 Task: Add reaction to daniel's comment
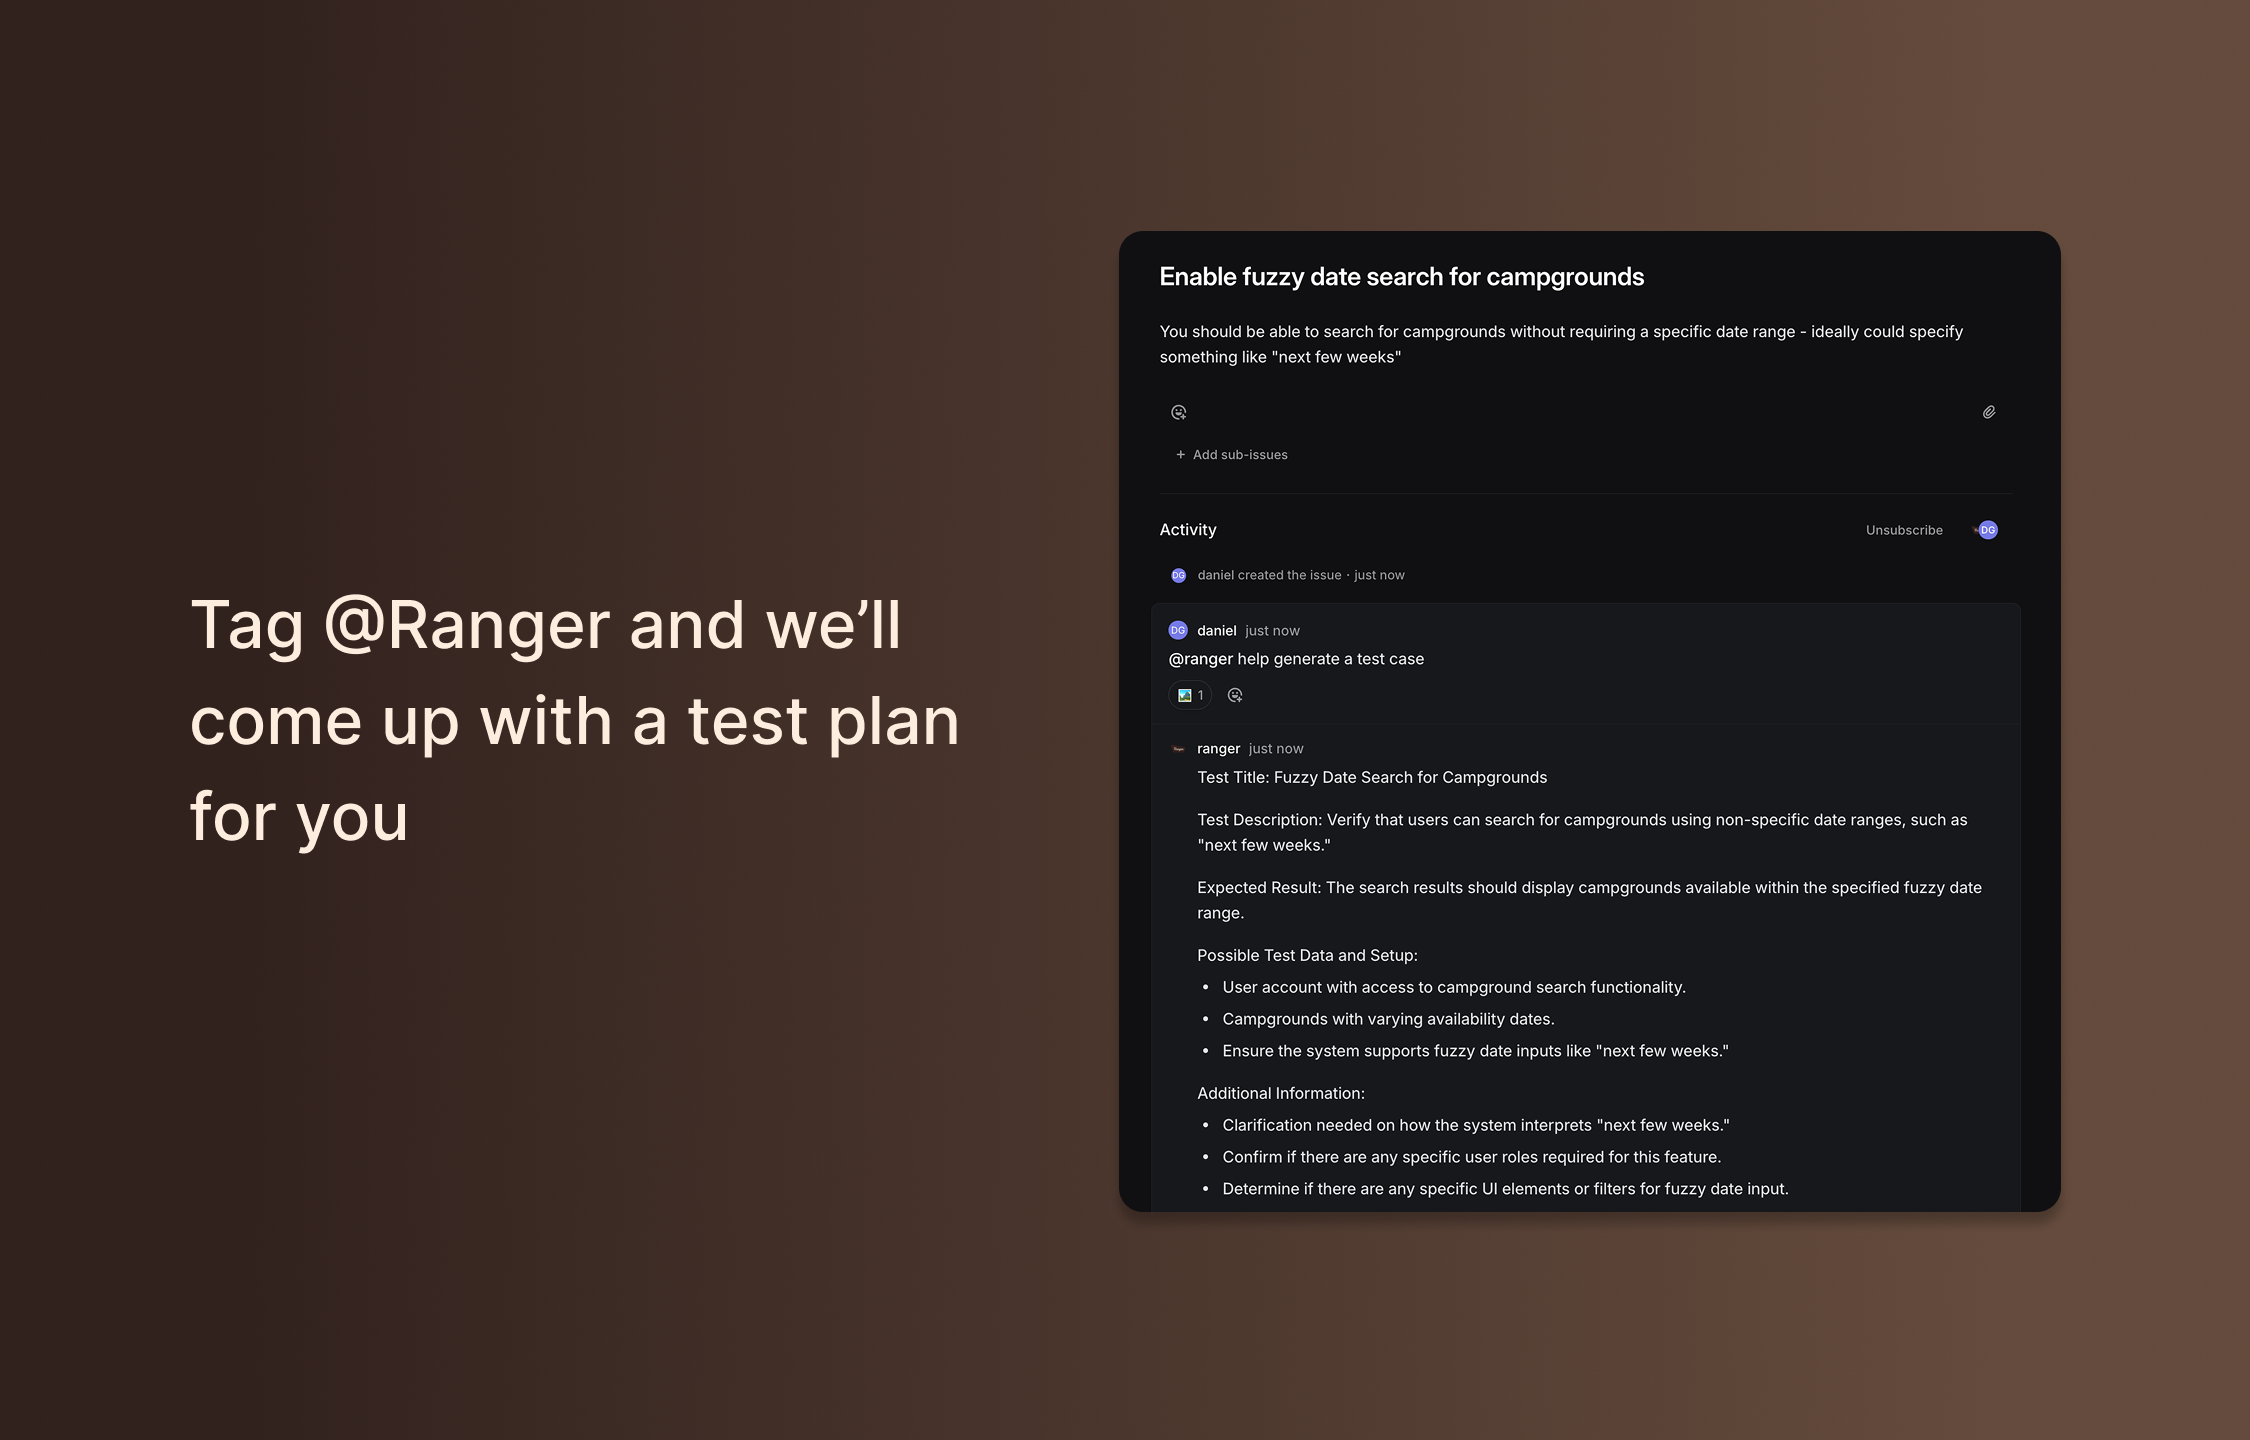1235,695
